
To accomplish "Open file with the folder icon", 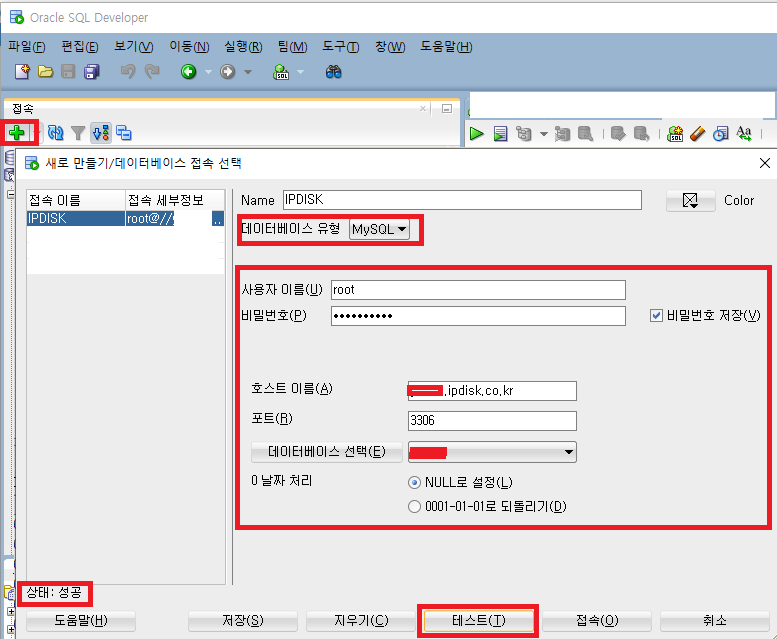I will pyautogui.click(x=45, y=72).
